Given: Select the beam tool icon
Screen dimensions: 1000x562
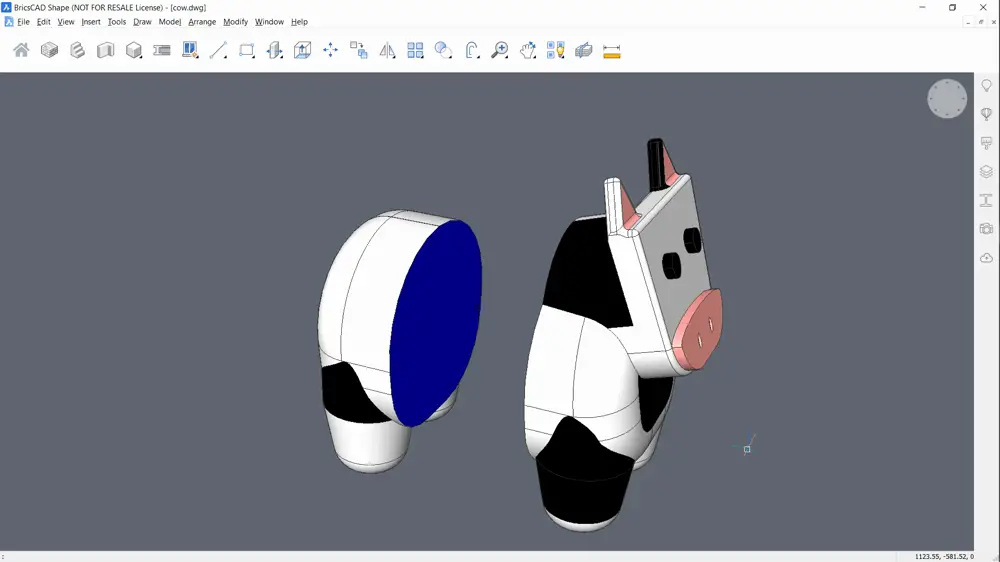Looking at the screenshot, I should [161, 50].
